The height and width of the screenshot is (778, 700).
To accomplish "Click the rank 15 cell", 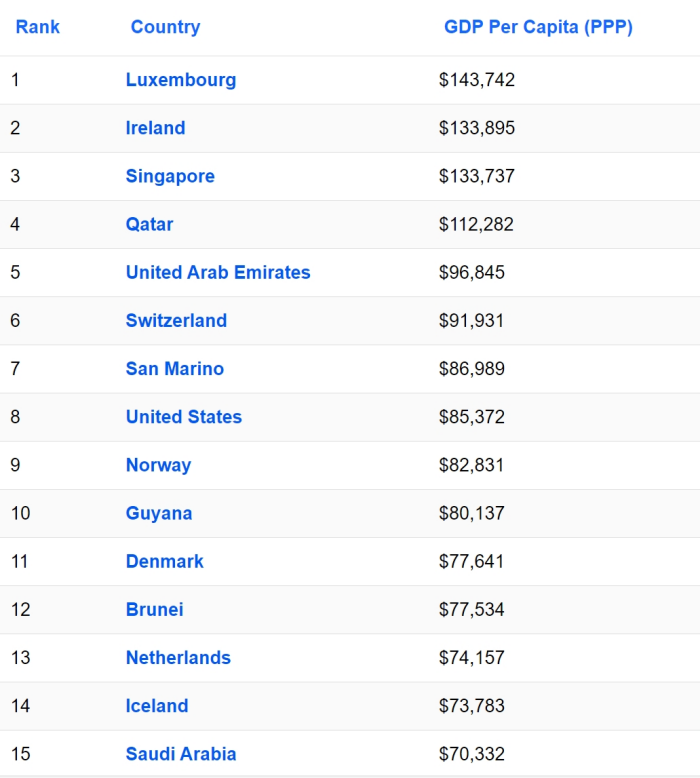I will tap(21, 754).
